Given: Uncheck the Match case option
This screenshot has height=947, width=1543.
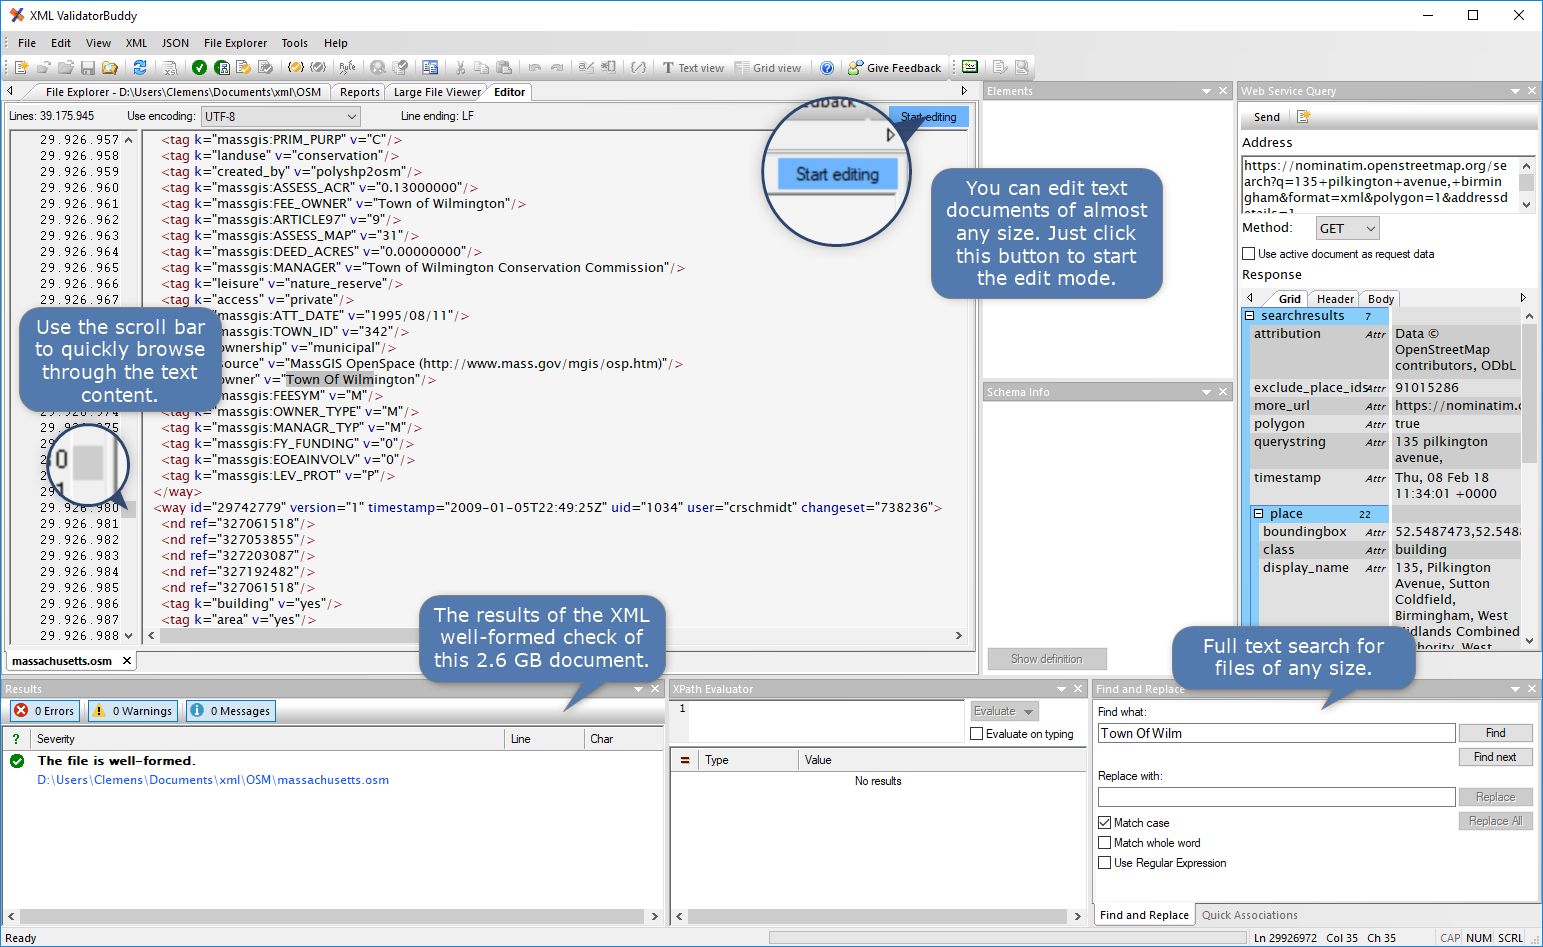Looking at the screenshot, I should pos(1105,823).
